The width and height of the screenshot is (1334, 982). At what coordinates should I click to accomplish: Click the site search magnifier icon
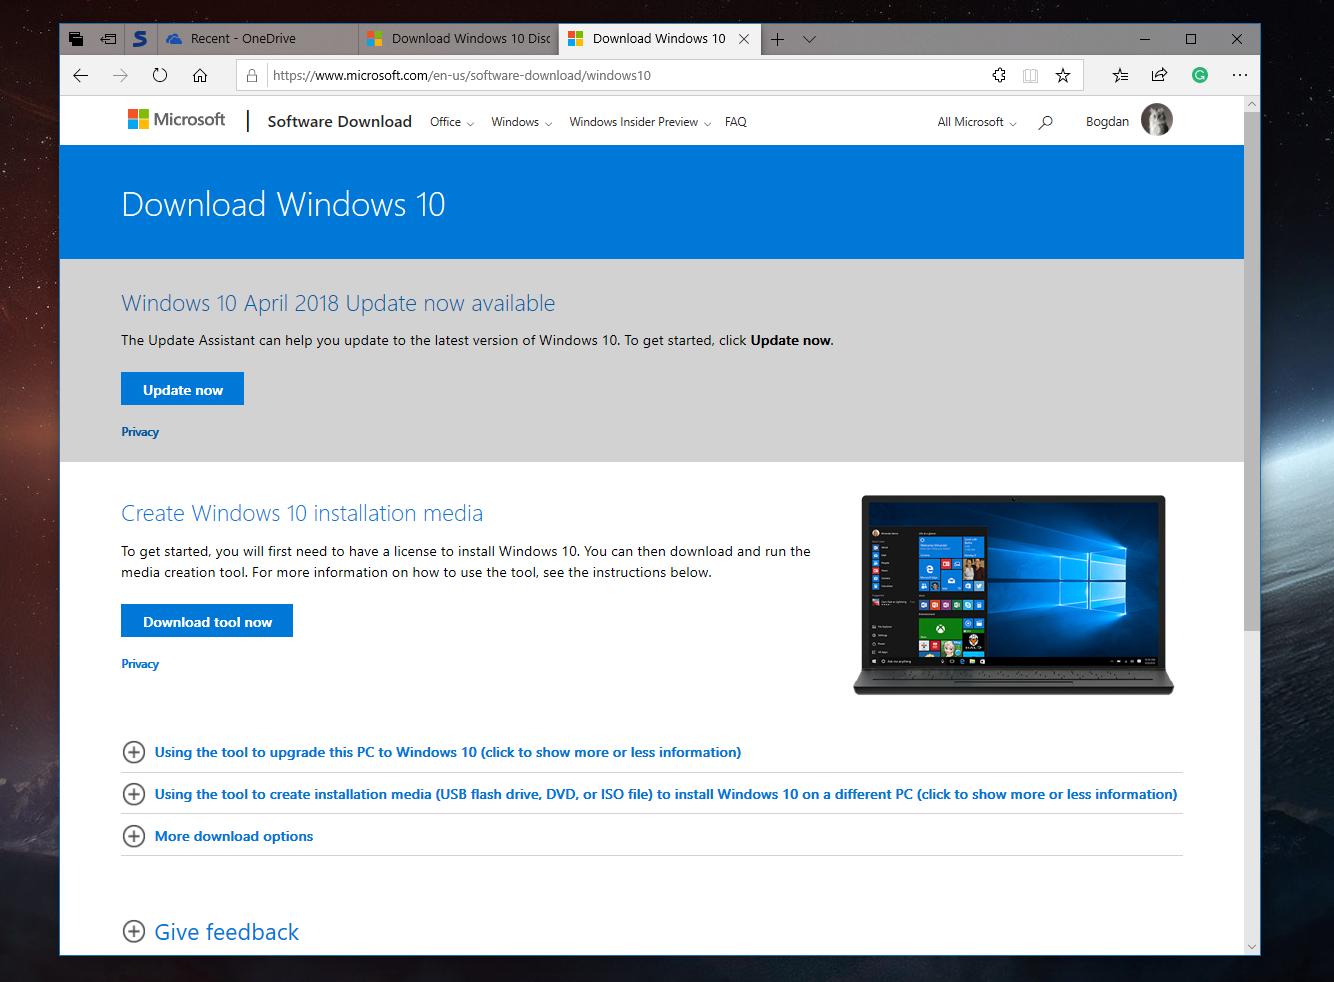[1046, 122]
